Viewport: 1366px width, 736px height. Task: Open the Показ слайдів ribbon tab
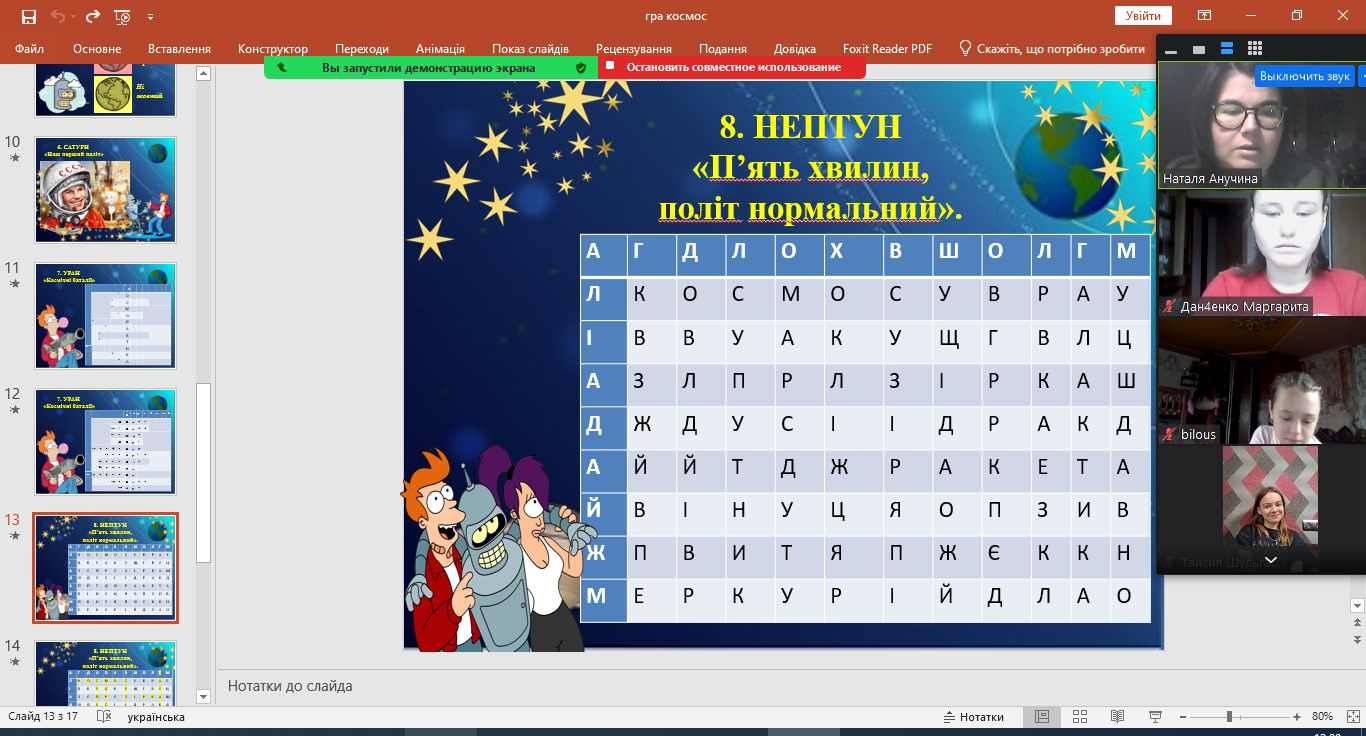click(x=530, y=48)
